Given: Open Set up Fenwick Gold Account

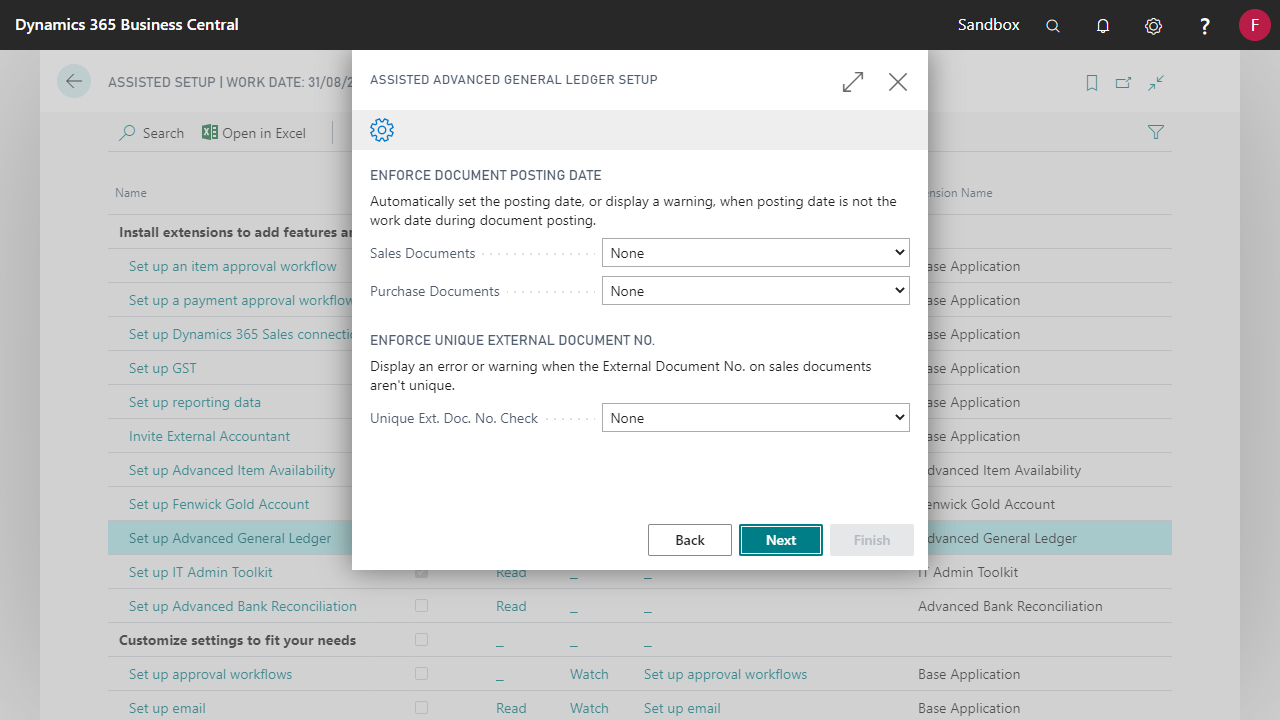Looking at the screenshot, I should pos(219,504).
